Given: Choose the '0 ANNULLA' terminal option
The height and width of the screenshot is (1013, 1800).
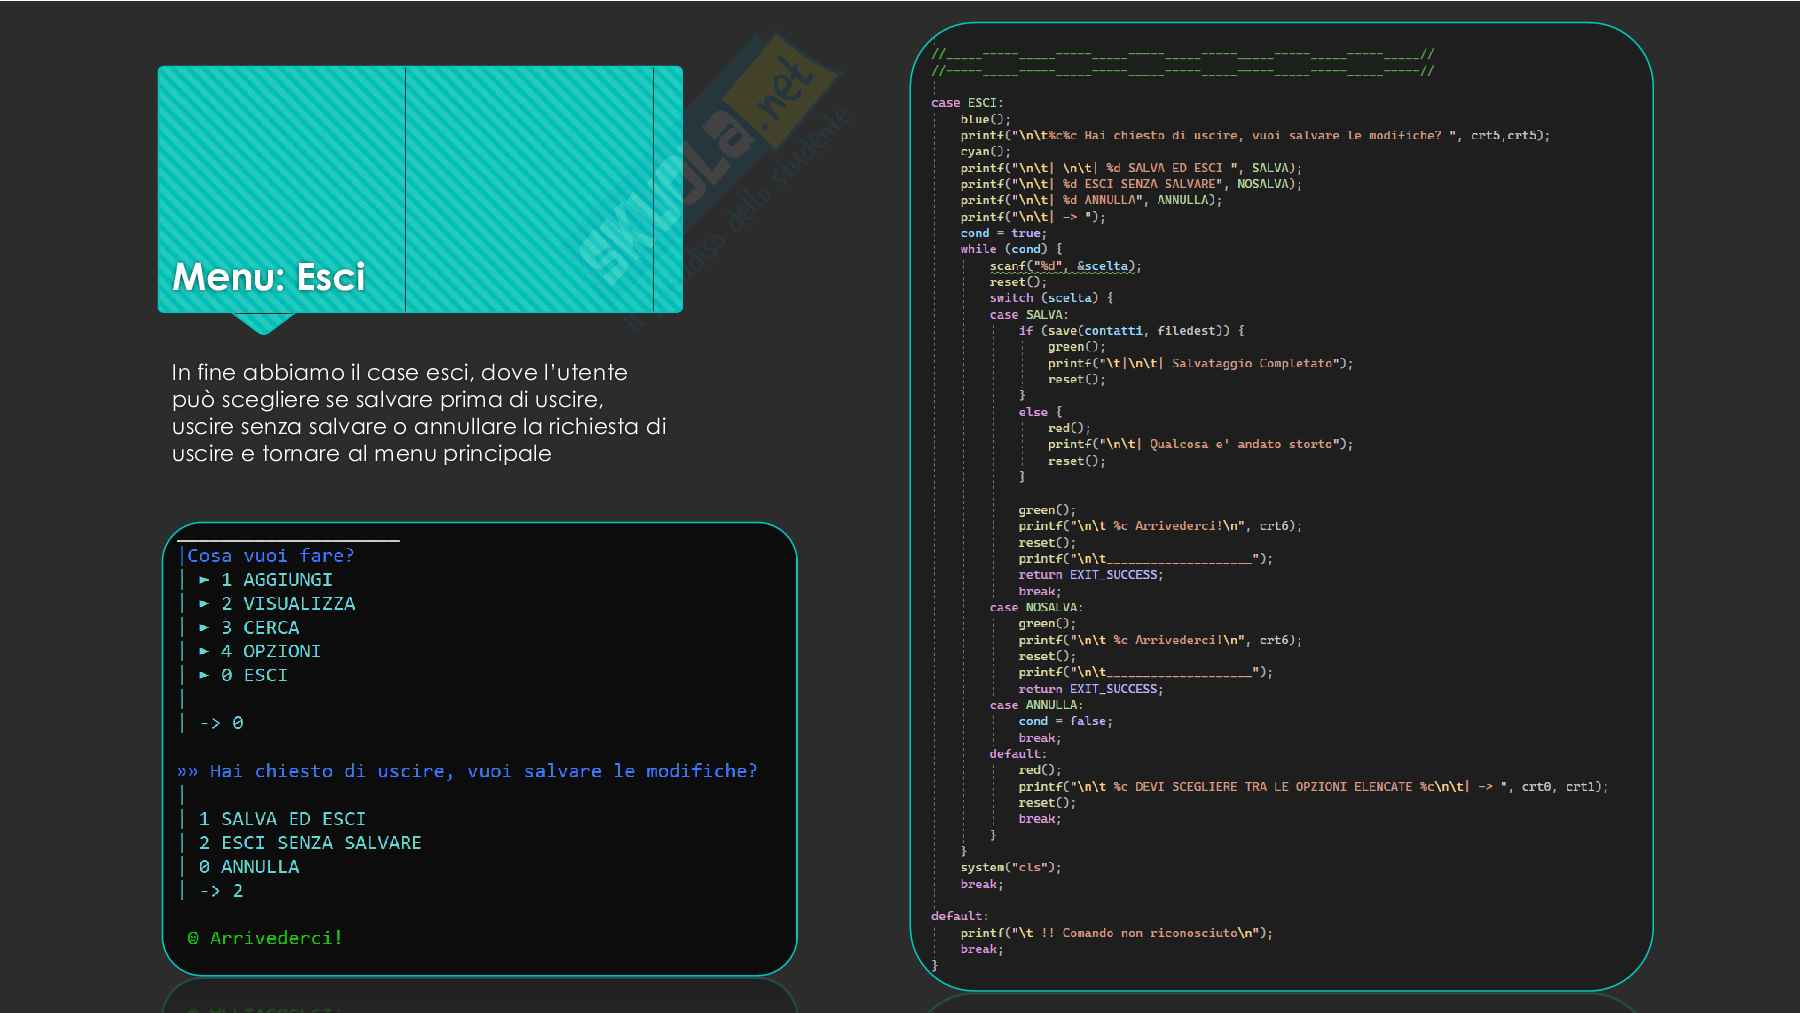Looking at the screenshot, I should click(x=249, y=867).
